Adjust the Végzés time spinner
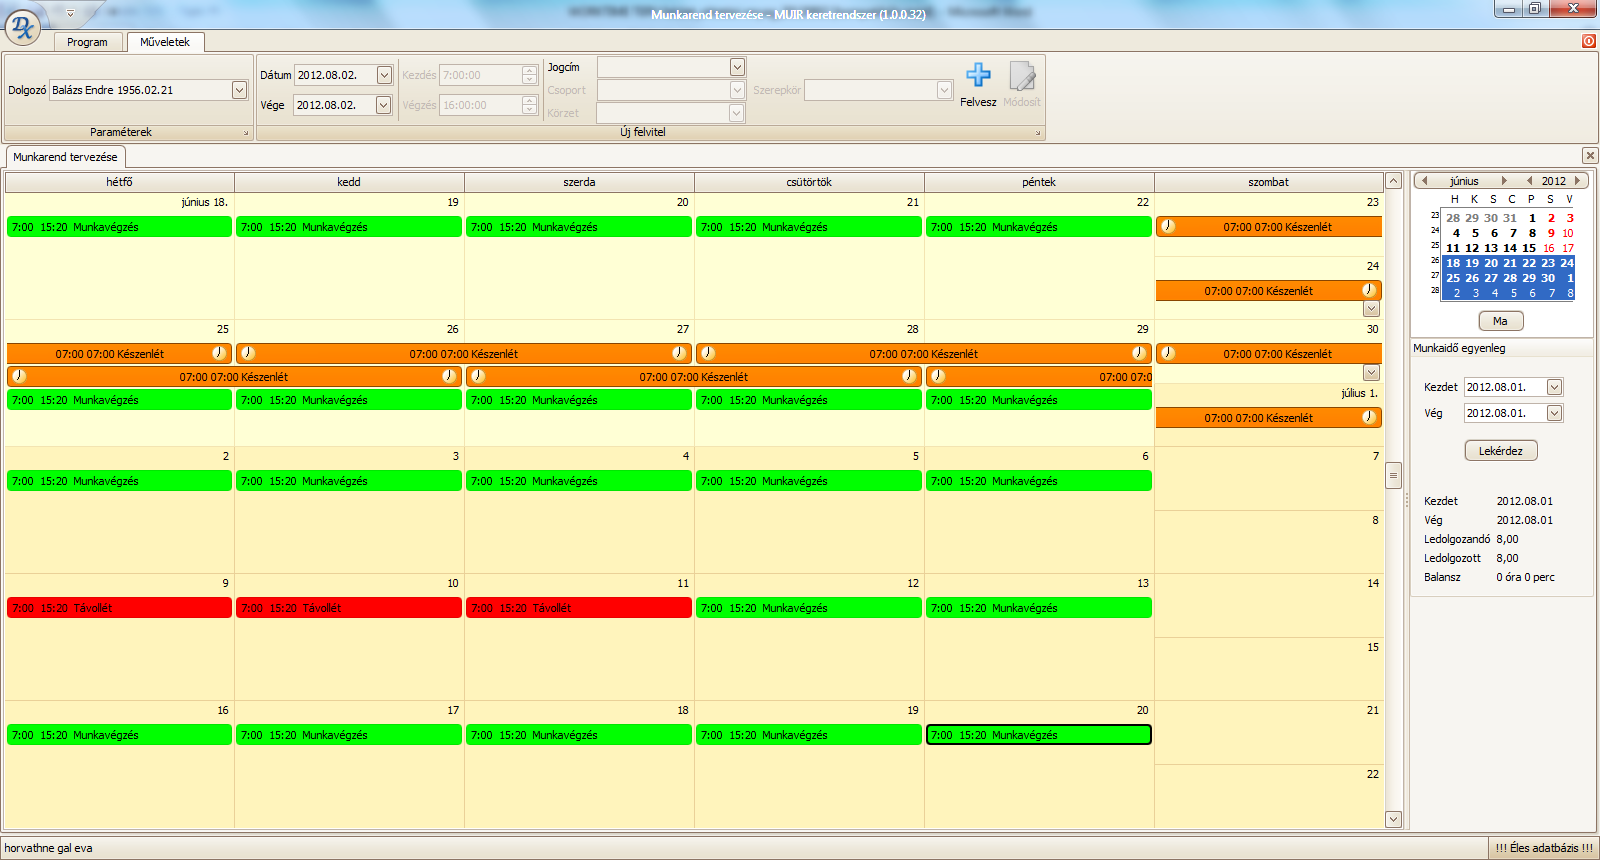Image resolution: width=1600 pixels, height=860 pixels. pos(529,105)
